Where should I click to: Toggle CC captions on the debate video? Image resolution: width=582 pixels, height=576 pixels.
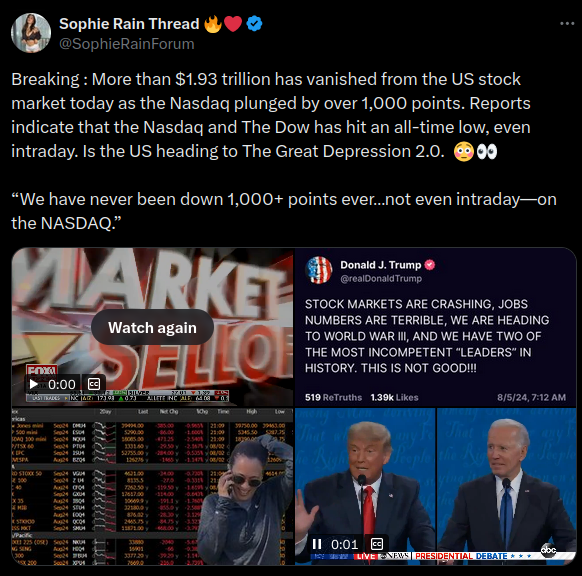[x=377, y=544]
